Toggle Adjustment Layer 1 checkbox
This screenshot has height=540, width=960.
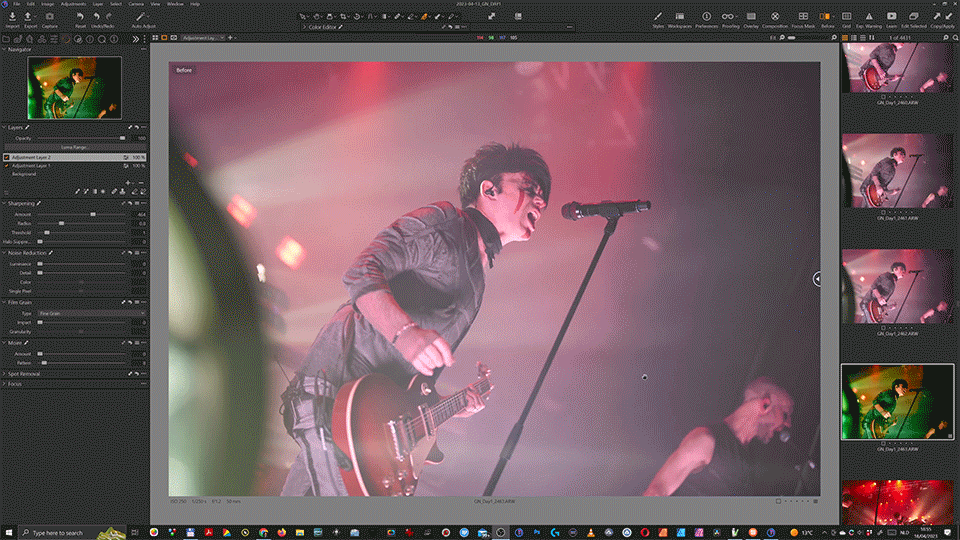pos(7,166)
